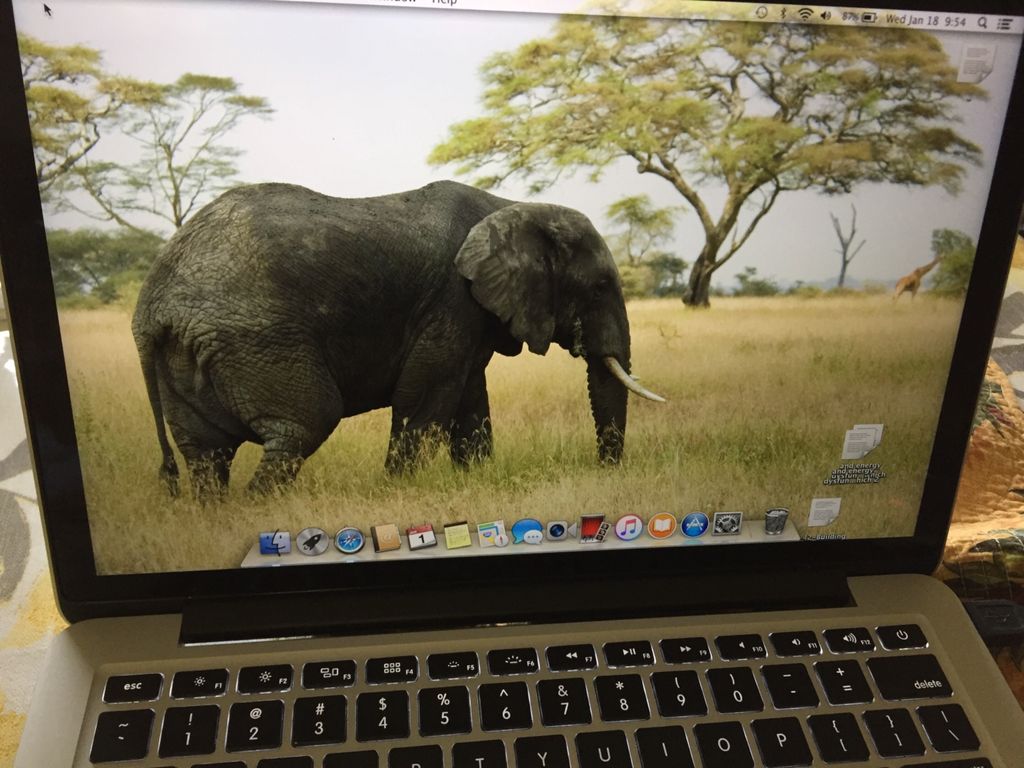Open the Bluetooth menu bar icon
This screenshot has width=1024, height=768.
(x=783, y=13)
